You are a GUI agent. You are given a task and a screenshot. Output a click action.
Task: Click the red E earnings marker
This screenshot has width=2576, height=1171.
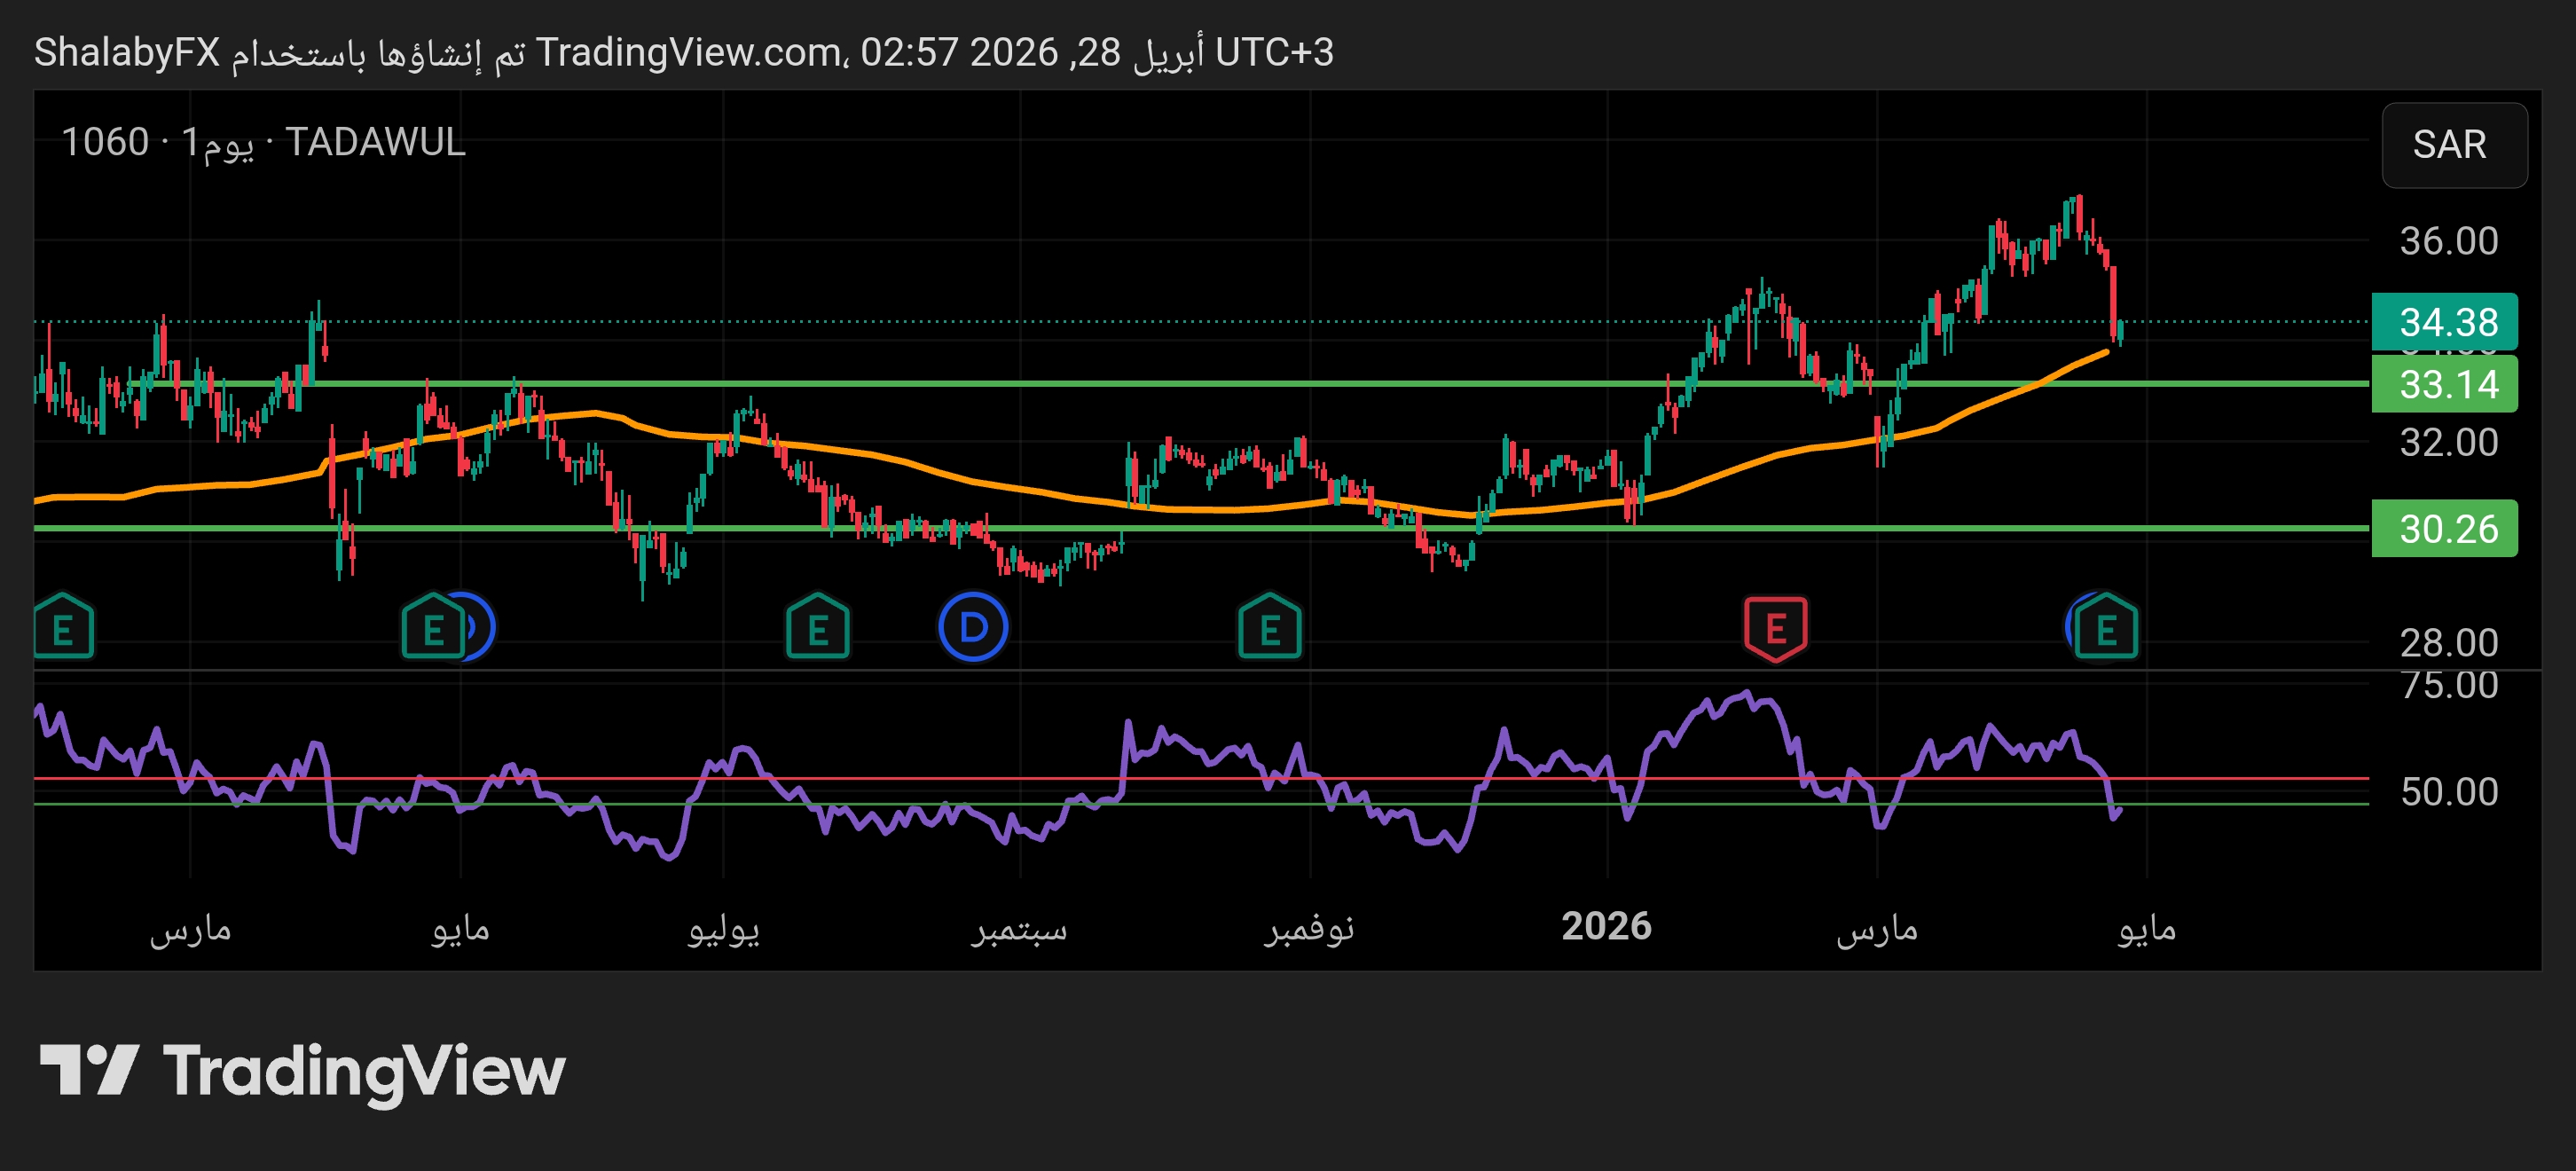[x=1775, y=629]
